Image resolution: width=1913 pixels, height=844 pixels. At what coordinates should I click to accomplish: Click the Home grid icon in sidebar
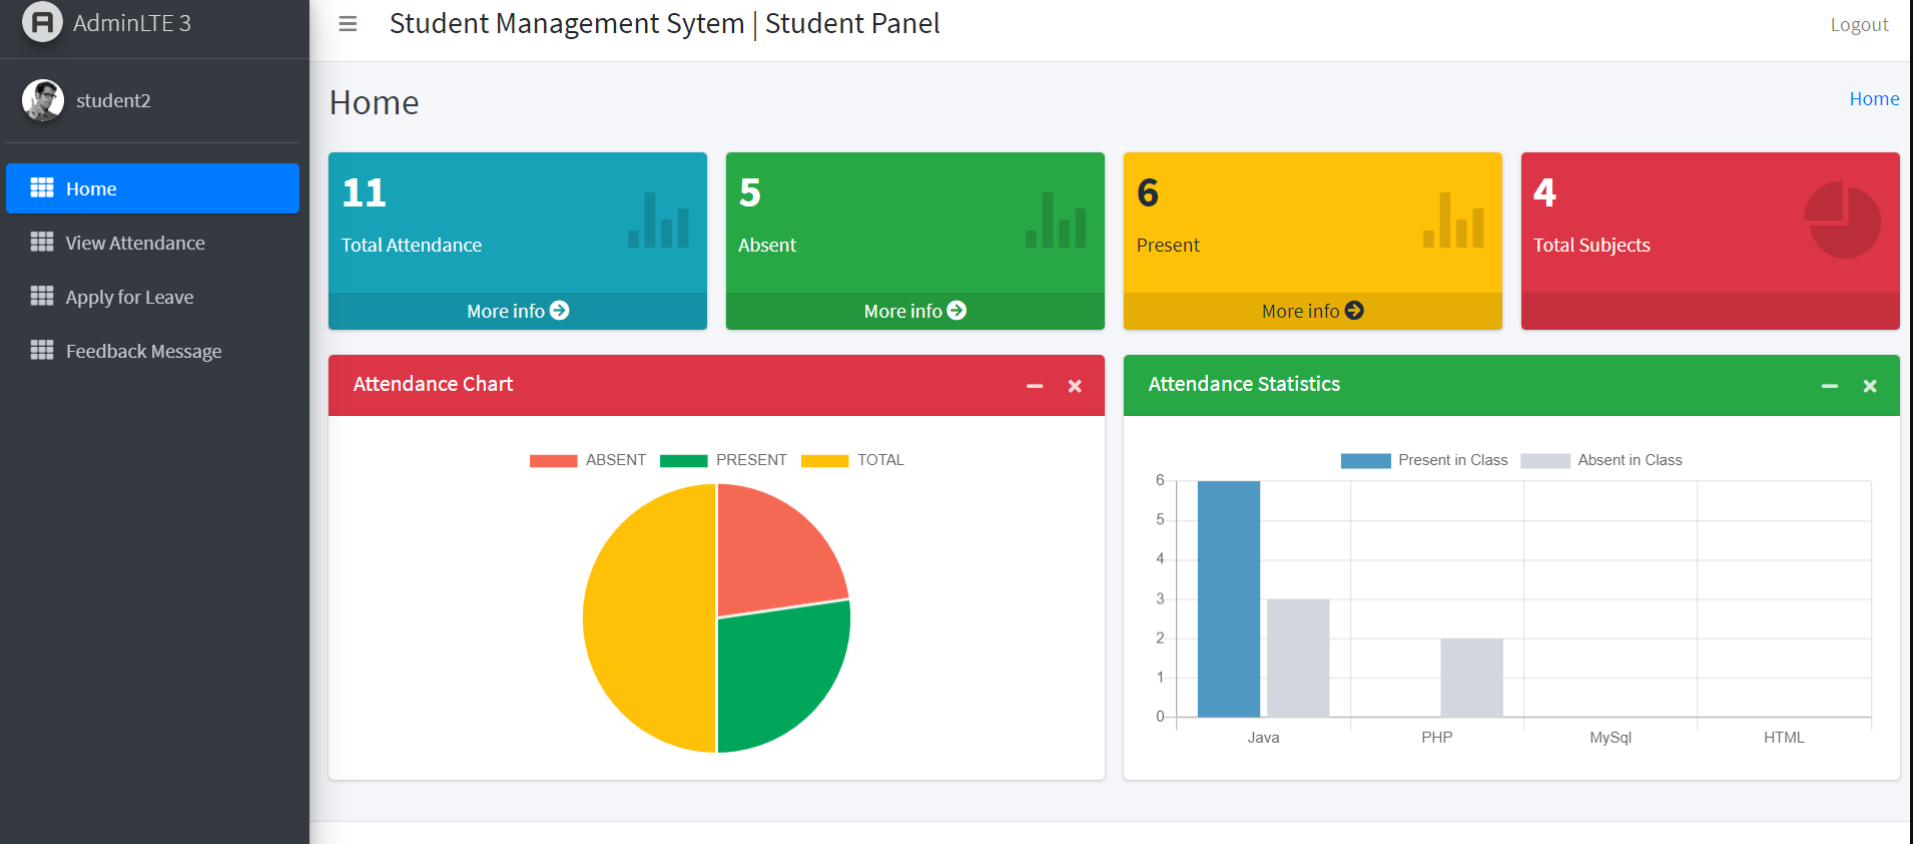(42, 188)
